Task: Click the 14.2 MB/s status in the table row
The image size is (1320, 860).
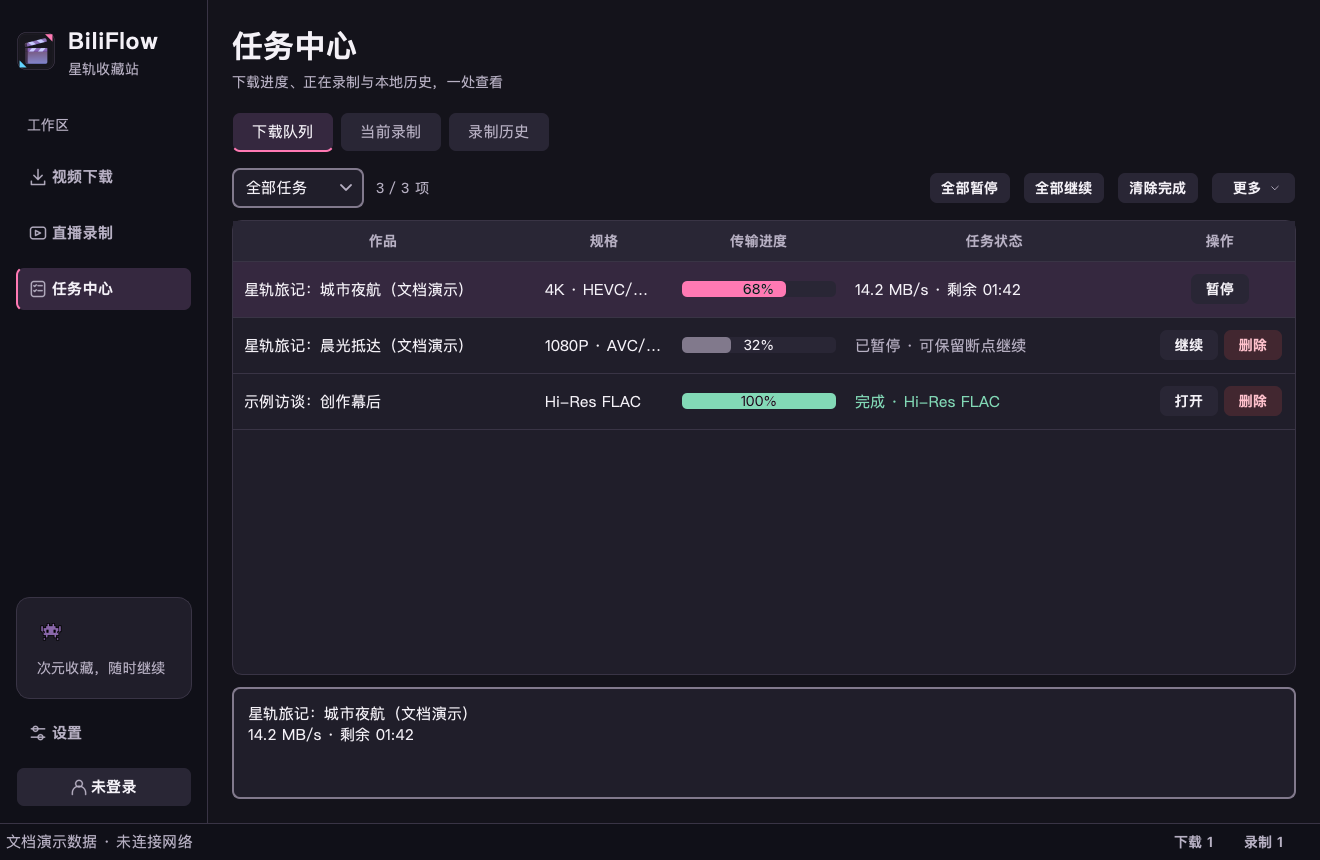Action: pyautogui.click(x=938, y=289)
